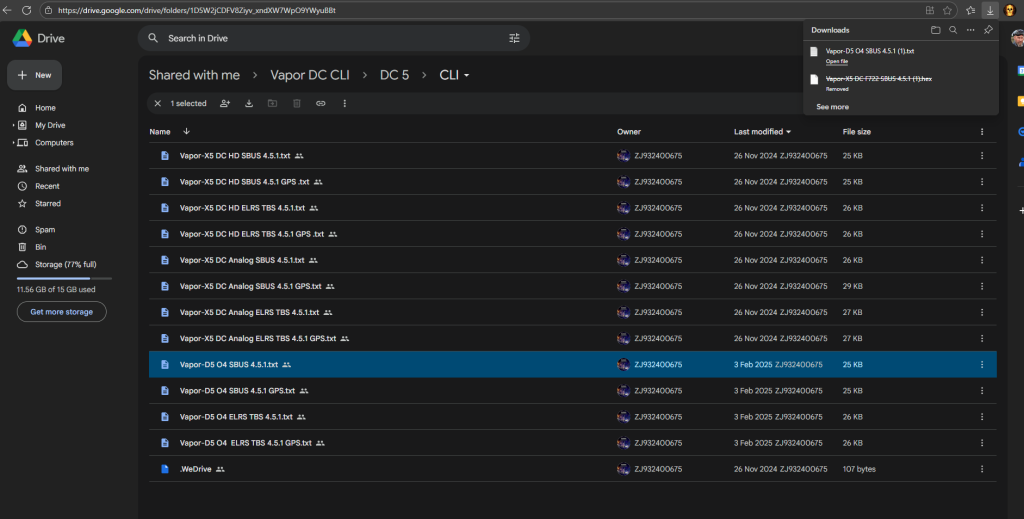1024x519 pixels.
Task: Select Vapor-X5 DC HD SBUS 4.5.1 GPS .txt
Action: (573, 181)
